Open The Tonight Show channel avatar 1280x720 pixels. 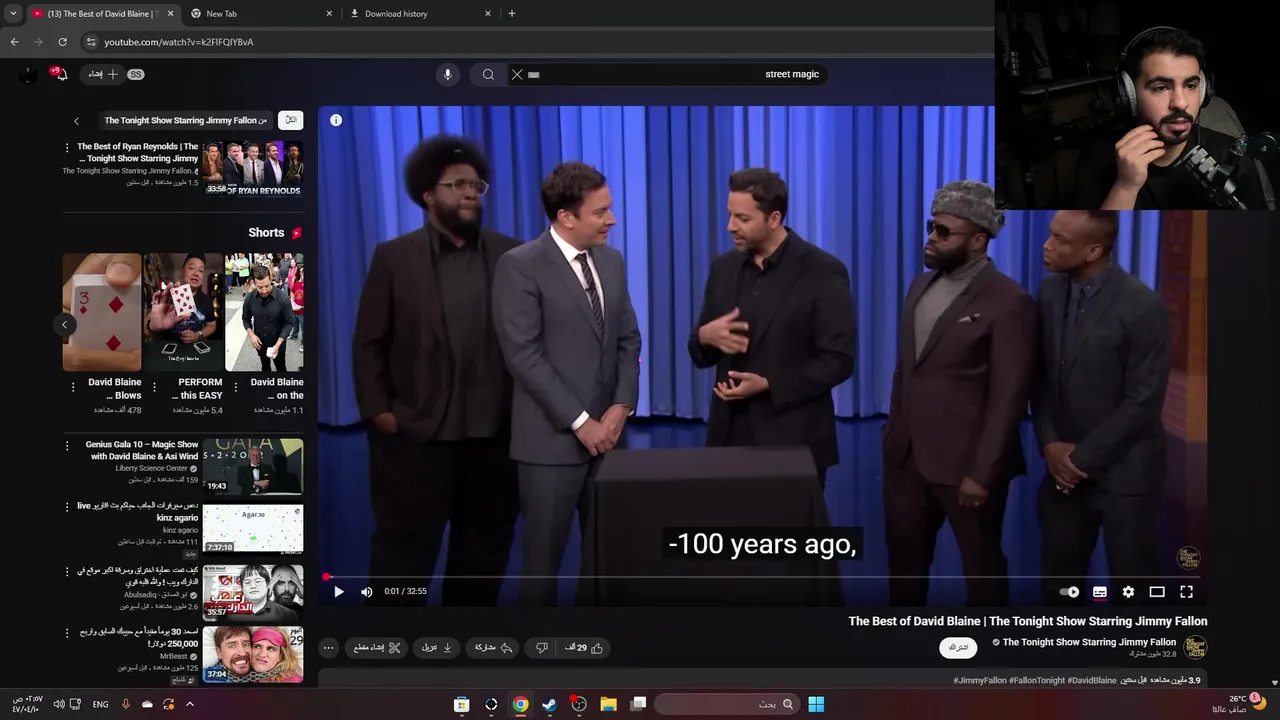[x=1195, y=647]
